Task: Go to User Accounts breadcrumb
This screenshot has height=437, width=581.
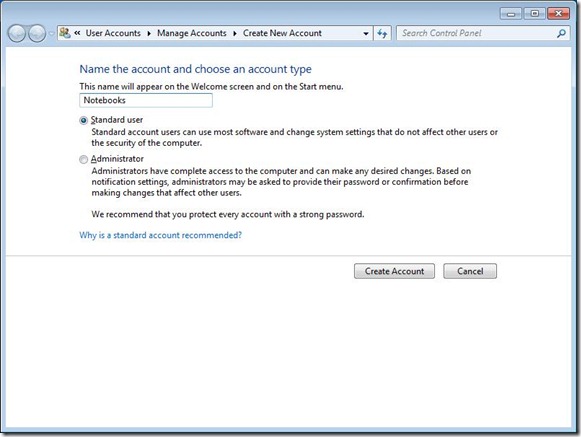Action: pyautogui.click(x=113, y=33)
